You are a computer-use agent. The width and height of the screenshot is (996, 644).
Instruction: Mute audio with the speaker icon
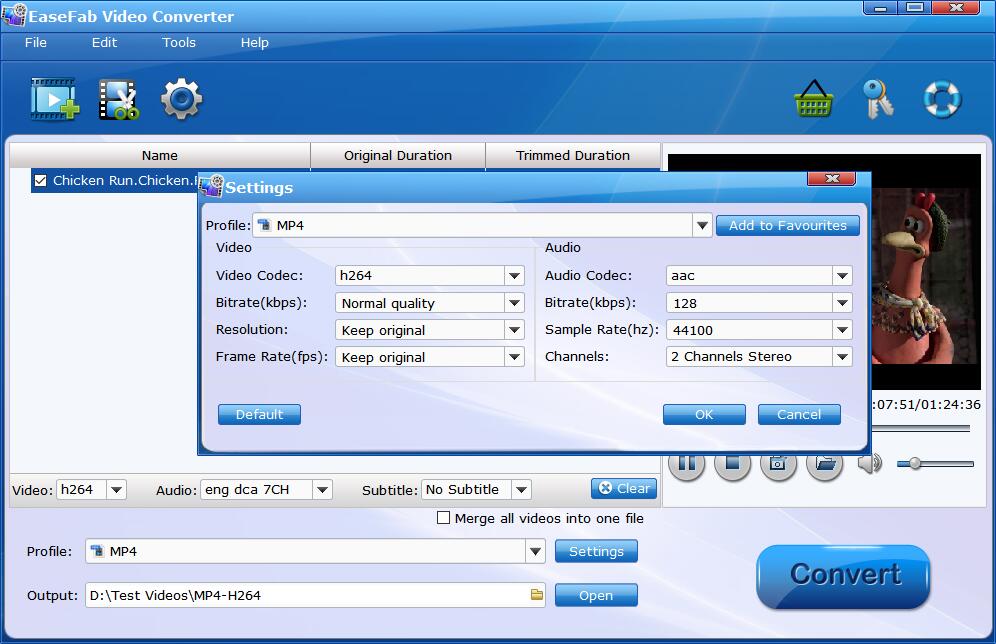(x=870, y=464)
